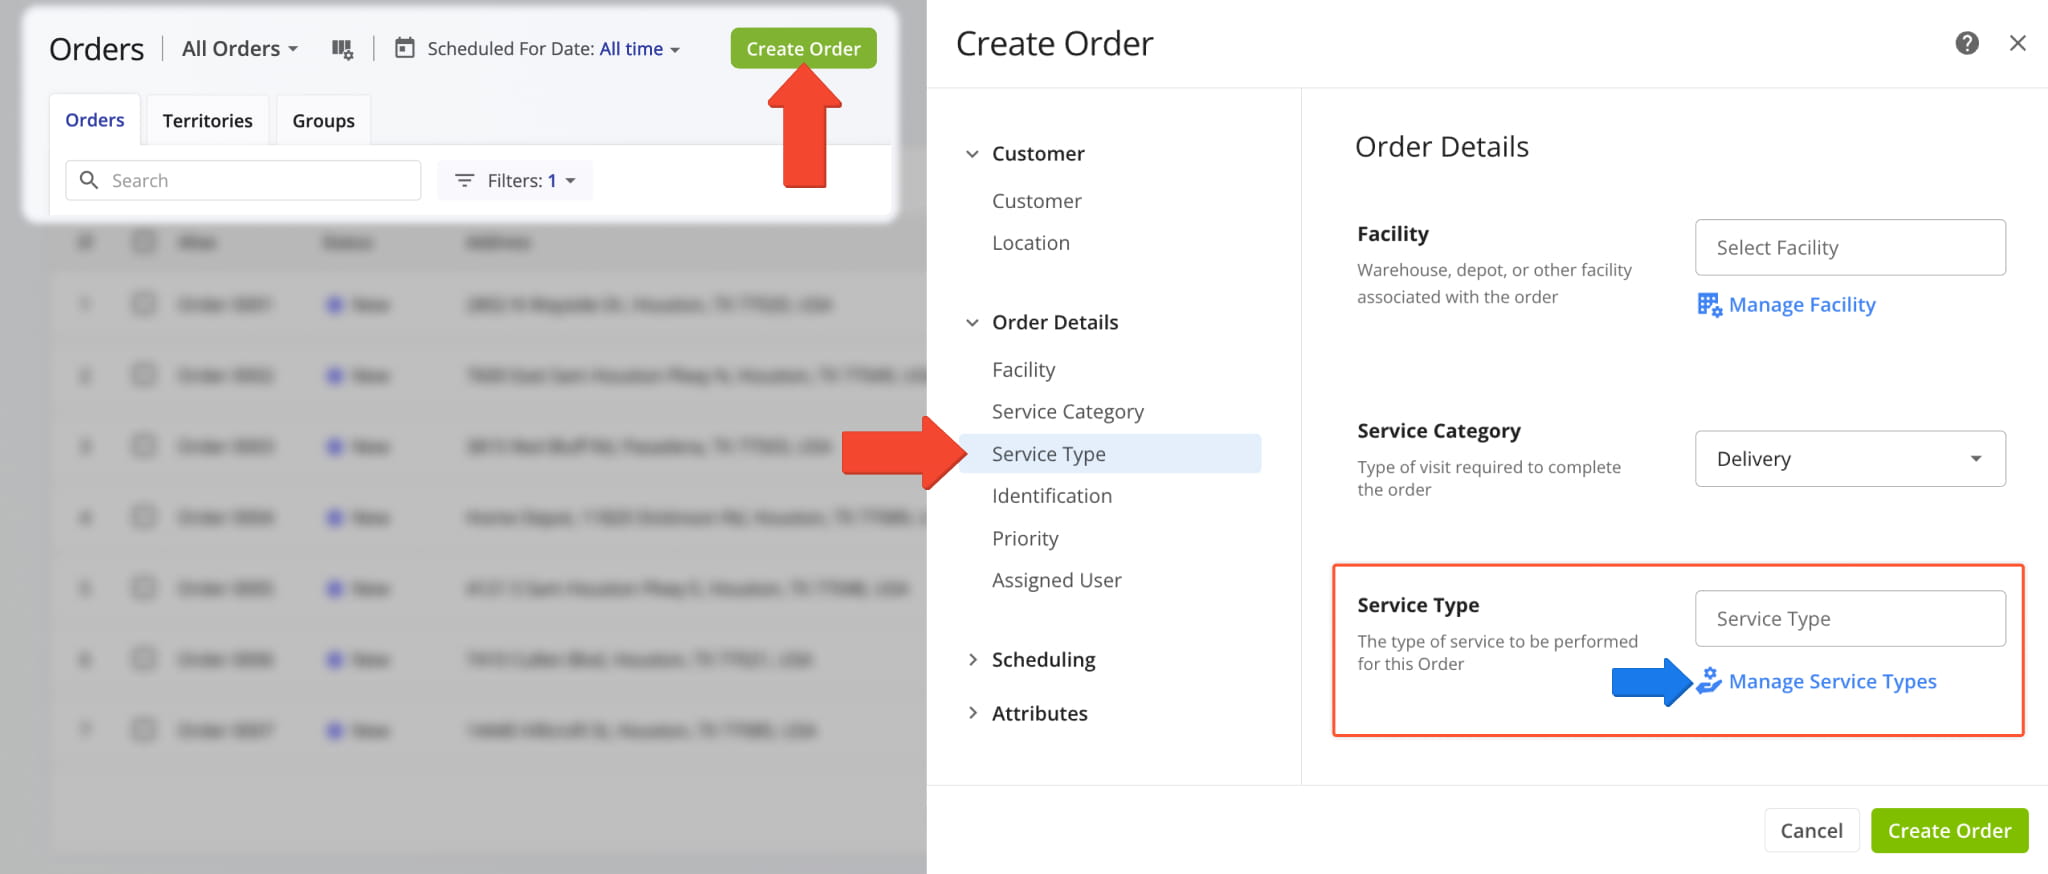2048x874 pixels.
Task: Select Assigned User in the sidebar
Action: pyautogui.click(x=1056, y=581)
